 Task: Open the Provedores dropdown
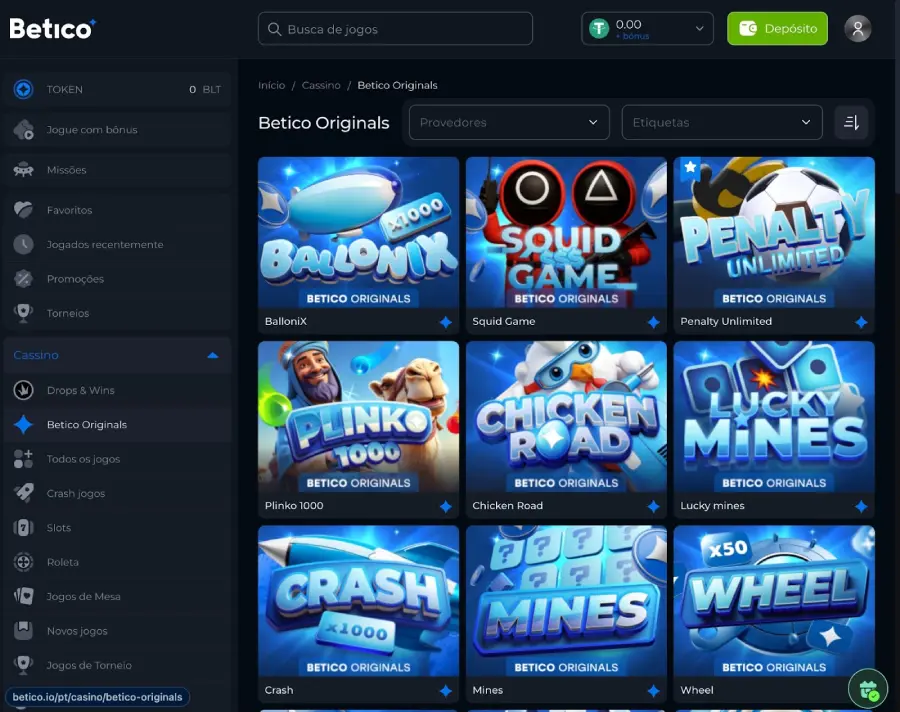tap(509, 122)
